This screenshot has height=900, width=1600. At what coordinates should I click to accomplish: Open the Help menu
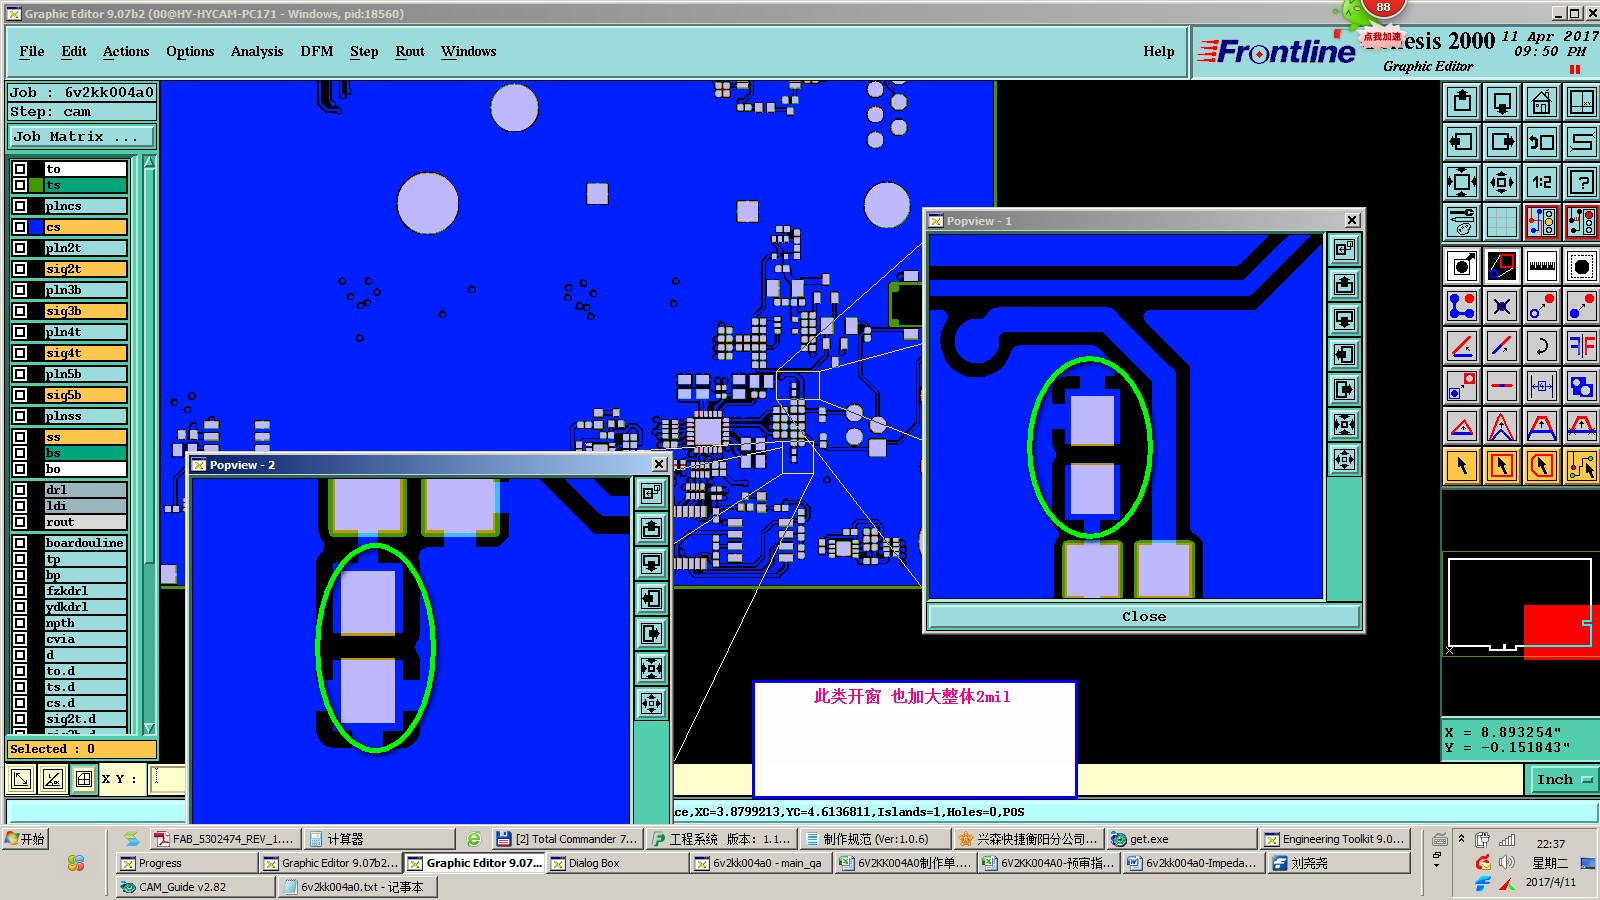pyautogui.click(x=1159, y=51)
